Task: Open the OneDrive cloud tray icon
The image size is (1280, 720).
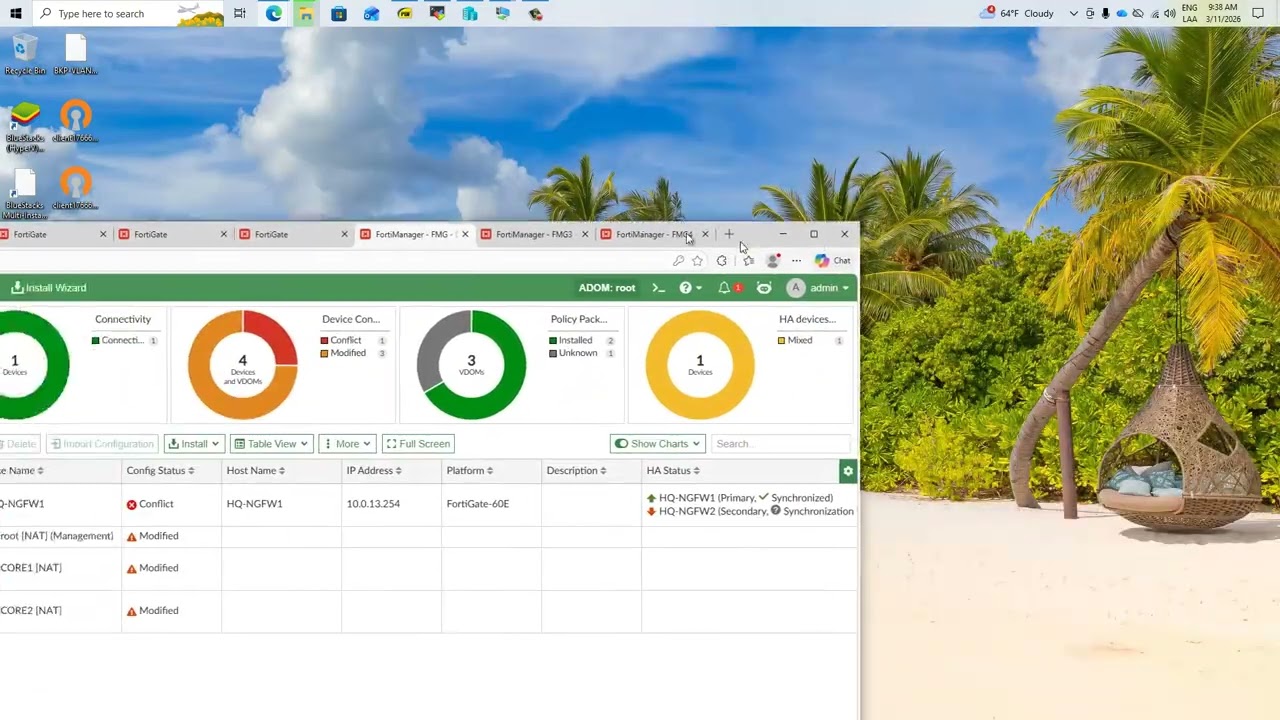Action: point(1121,13)
